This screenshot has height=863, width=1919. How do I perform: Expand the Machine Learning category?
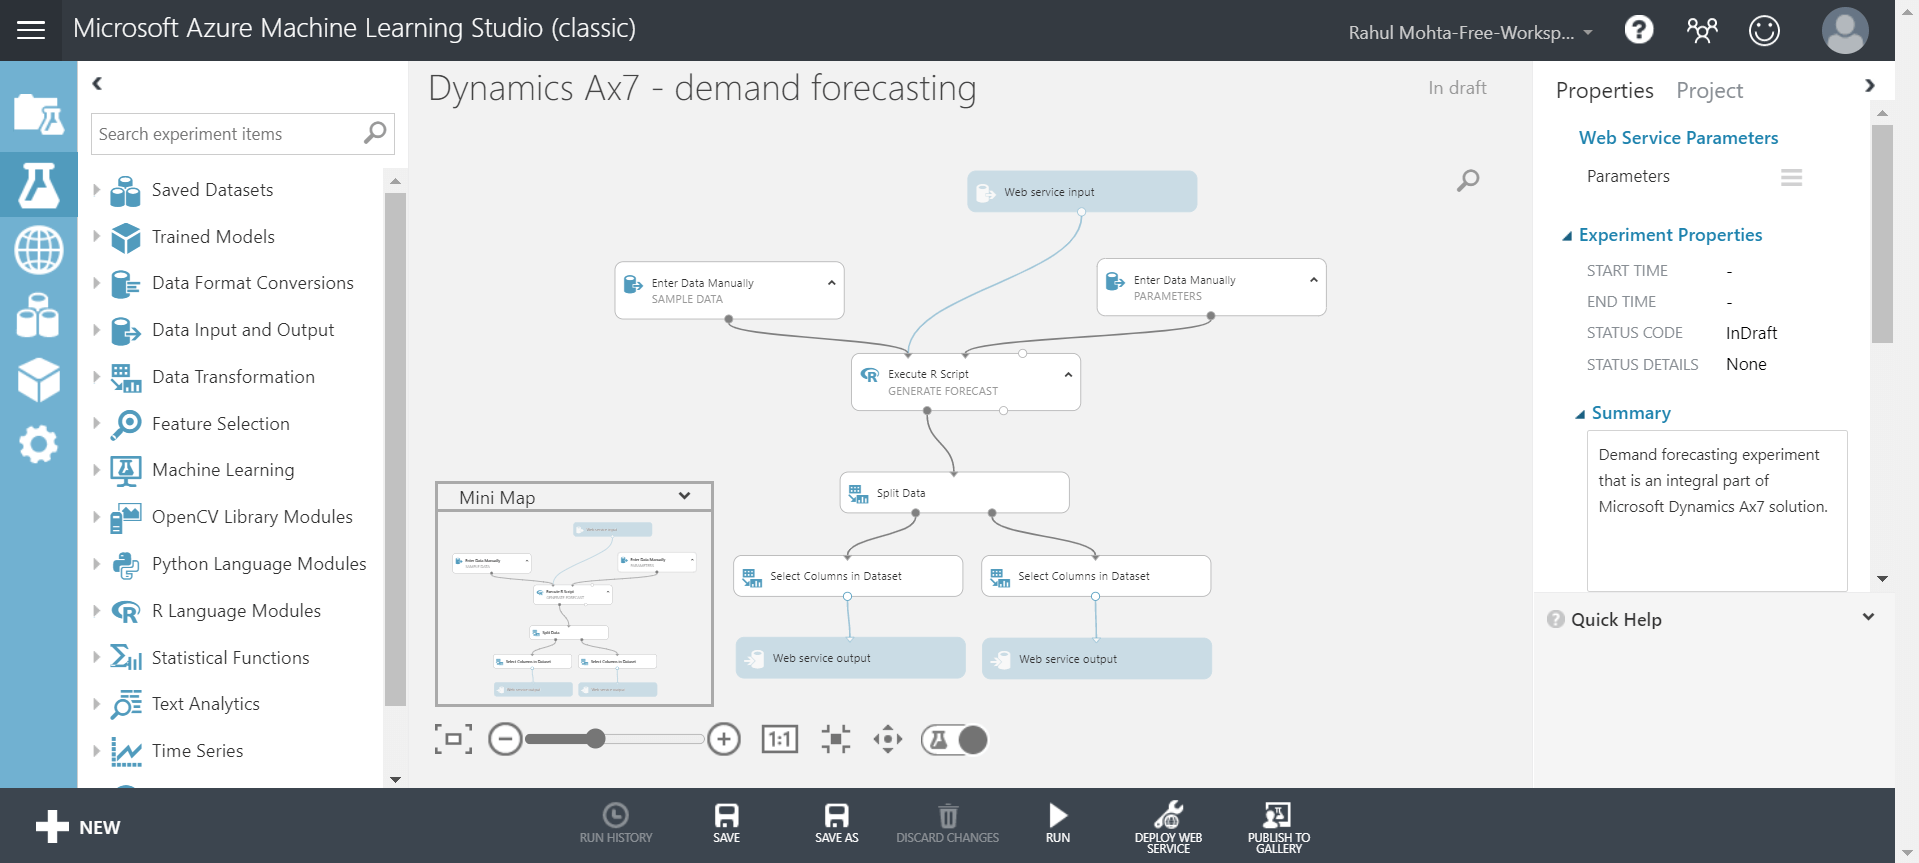tap(97, 469)
